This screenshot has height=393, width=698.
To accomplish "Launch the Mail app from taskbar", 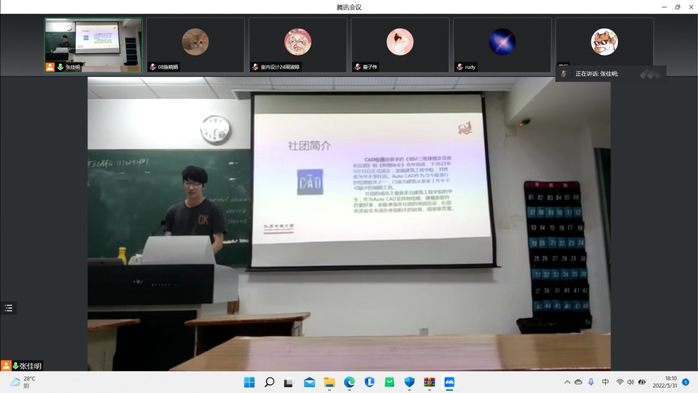I will point(309,382).
